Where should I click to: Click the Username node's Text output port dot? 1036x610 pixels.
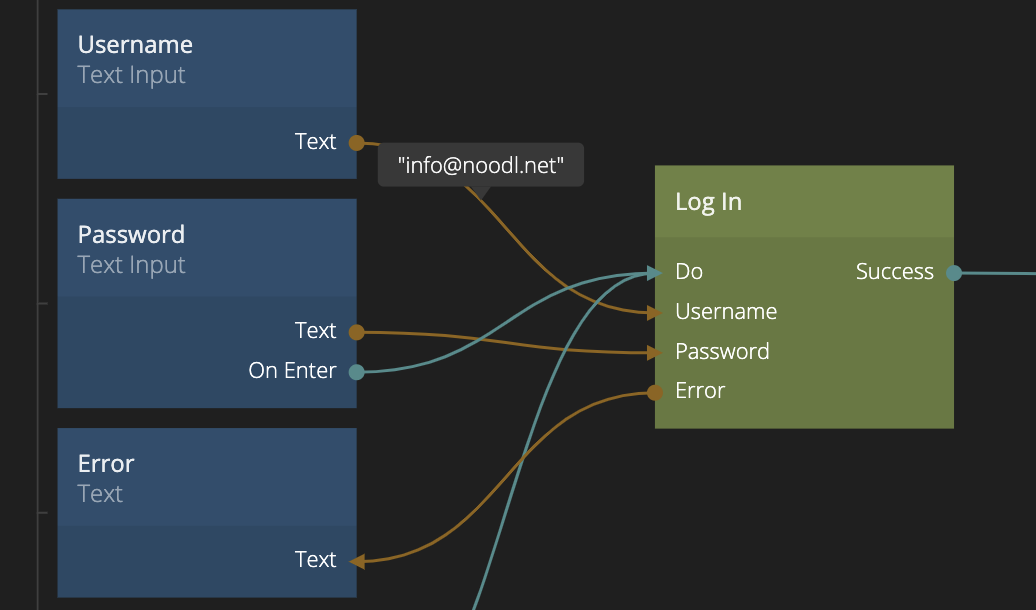point(356,143)
